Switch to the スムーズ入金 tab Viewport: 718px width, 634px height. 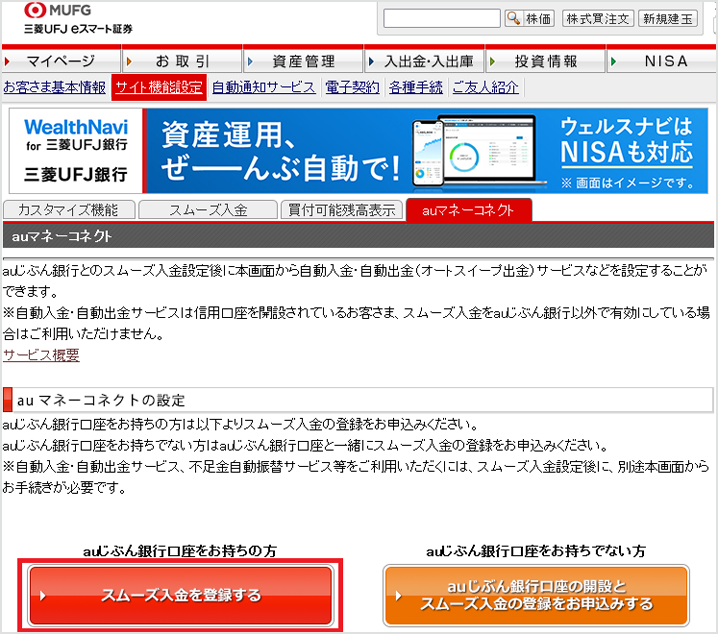(x=207, y=210)
